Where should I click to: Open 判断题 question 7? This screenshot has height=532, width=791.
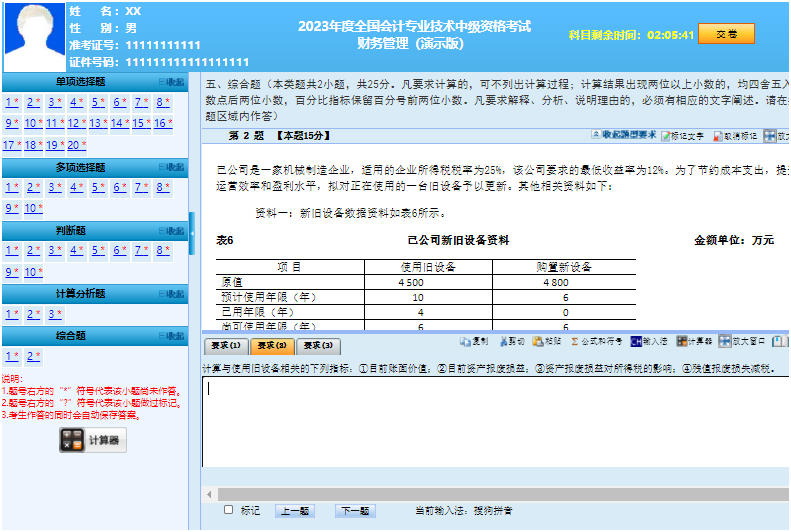(141, 250)
